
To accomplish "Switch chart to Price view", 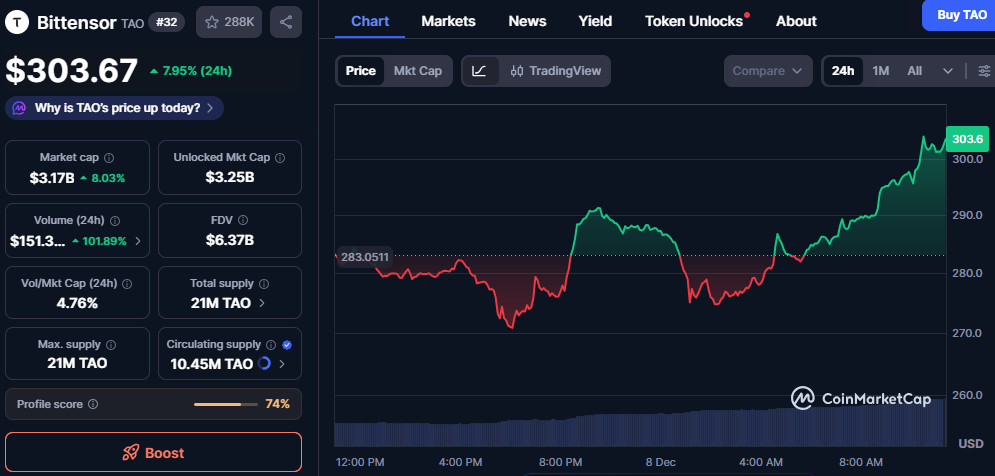I will coord(361,71).
